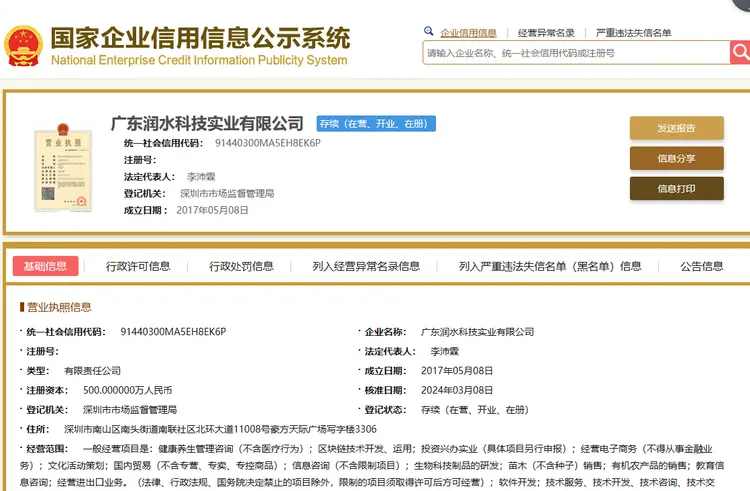Image resolution: width=750 pixels, height=491 pixels.
Task: Click the red search magnifier button
Action: coord(739,52)
